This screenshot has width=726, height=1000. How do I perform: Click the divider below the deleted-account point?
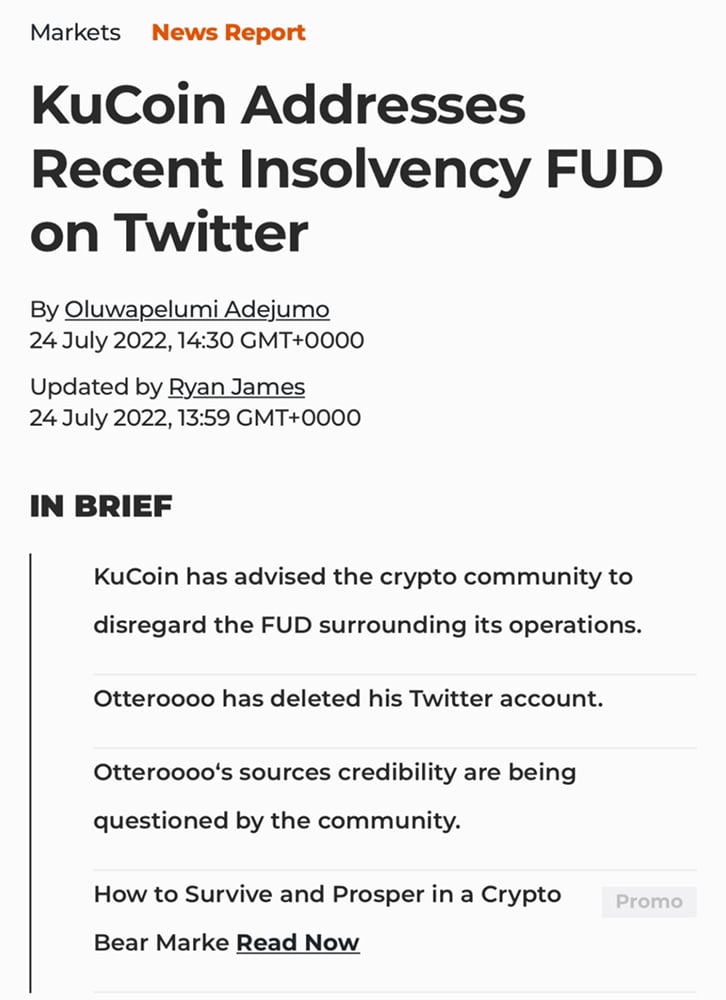point(395,748)
